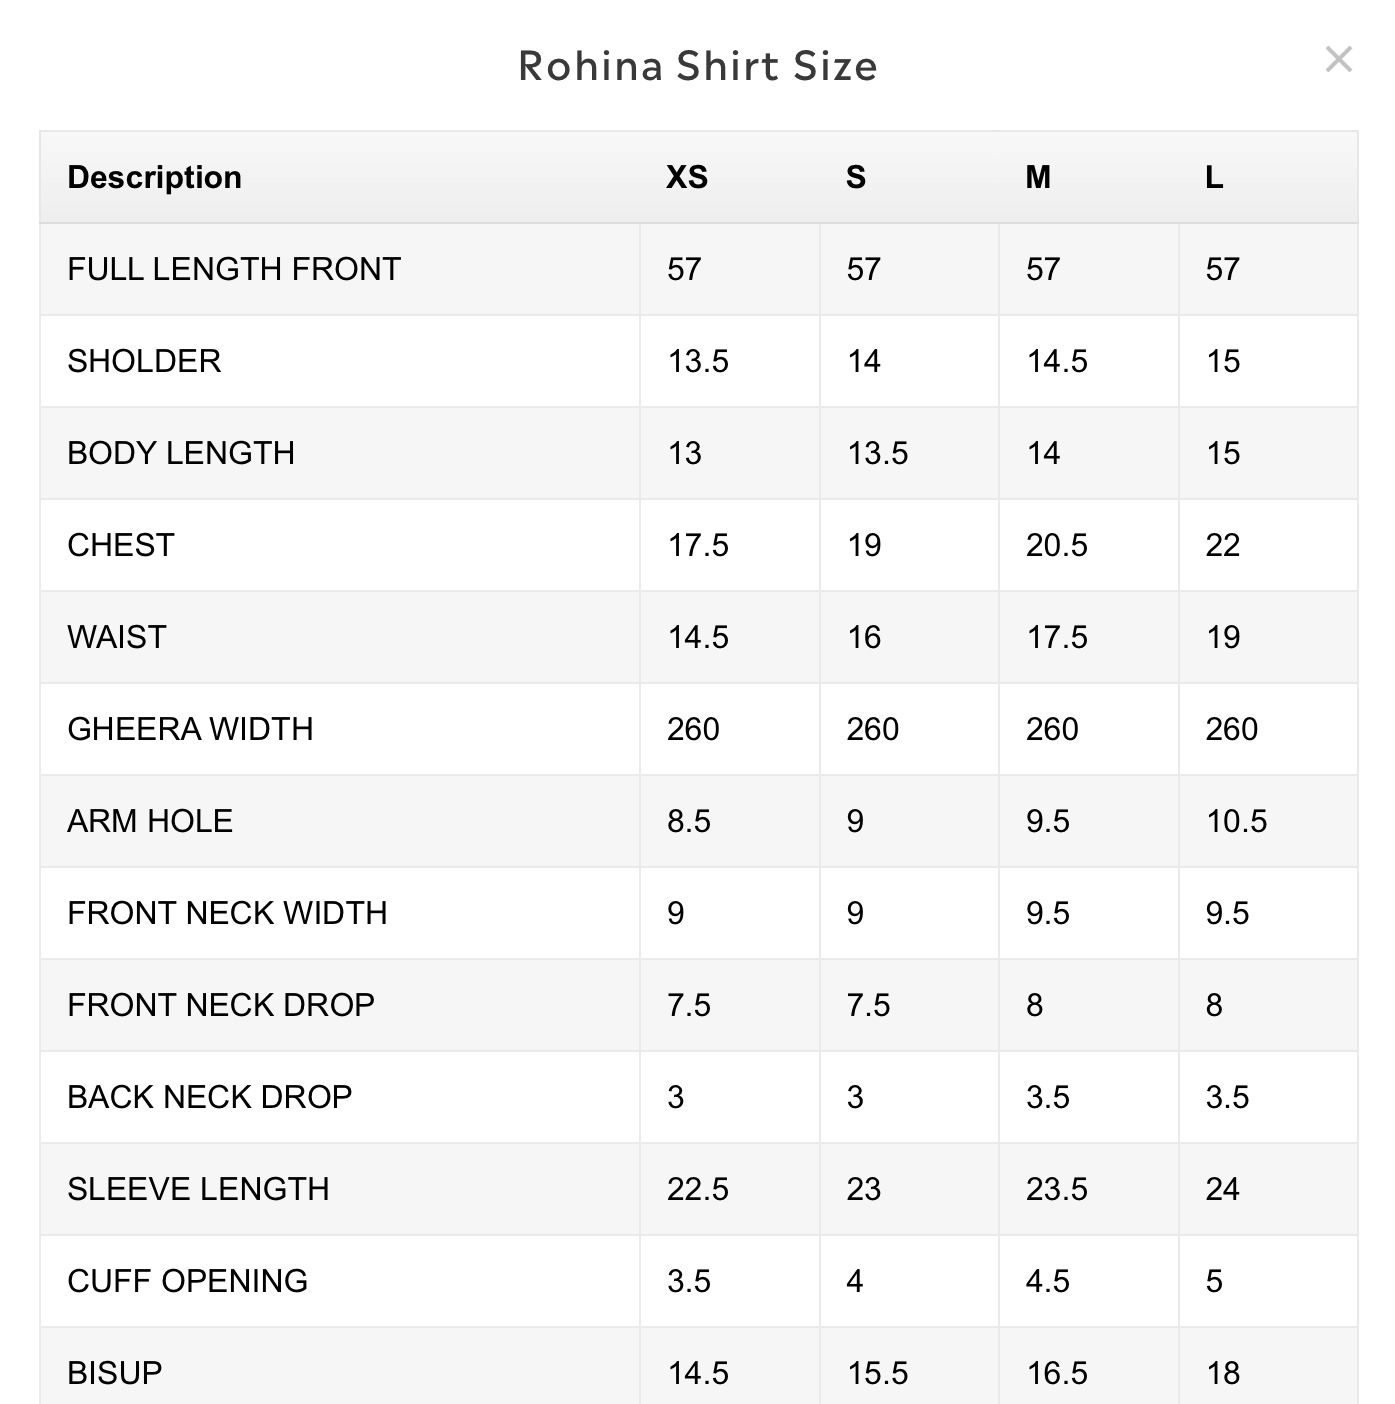The image size is (1395, 1404).
Task: Click the L size column header
Action: [1214, 177]
